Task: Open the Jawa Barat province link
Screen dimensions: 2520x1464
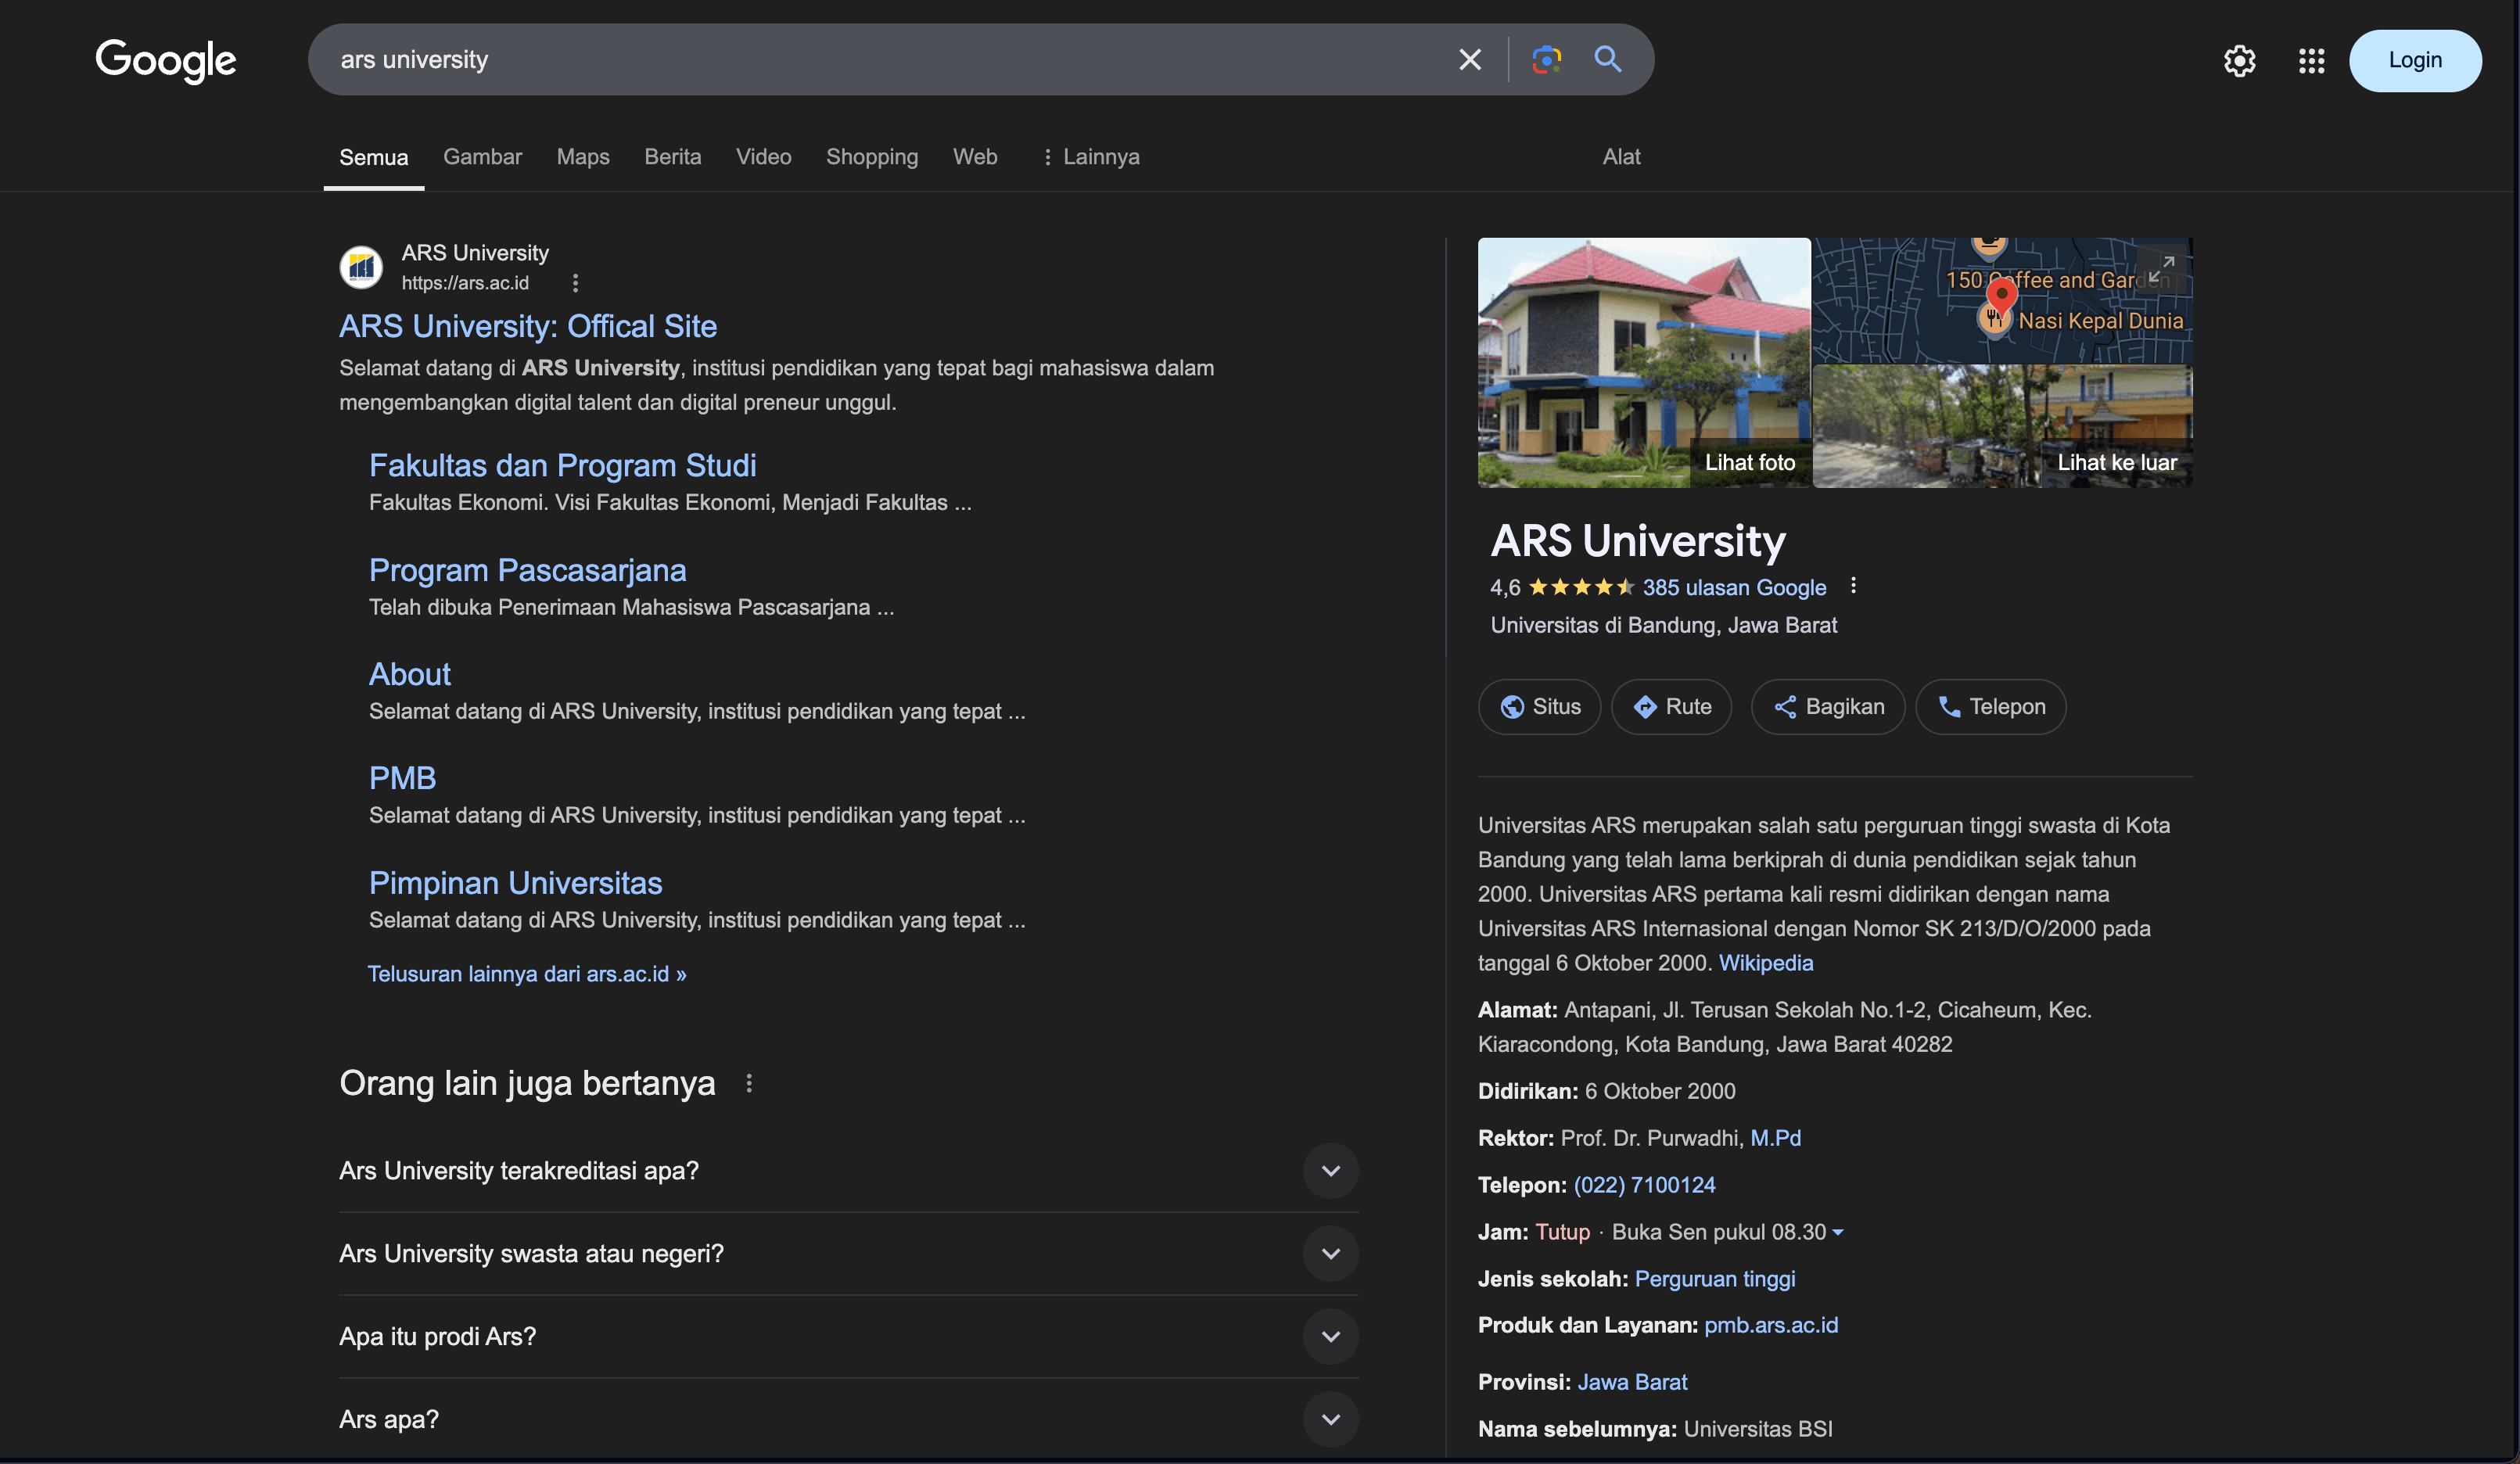Action: click(1632, 1382)
